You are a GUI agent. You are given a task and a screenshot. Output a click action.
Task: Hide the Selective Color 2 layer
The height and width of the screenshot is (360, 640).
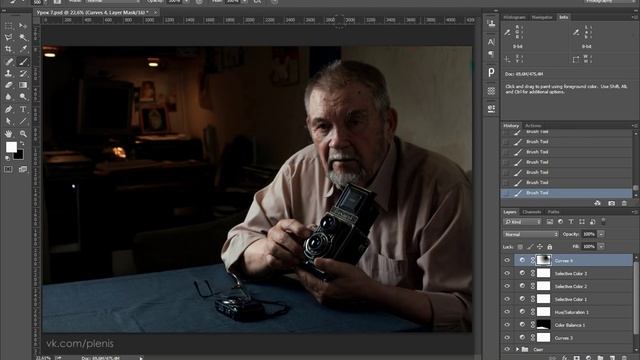point(507,286)
